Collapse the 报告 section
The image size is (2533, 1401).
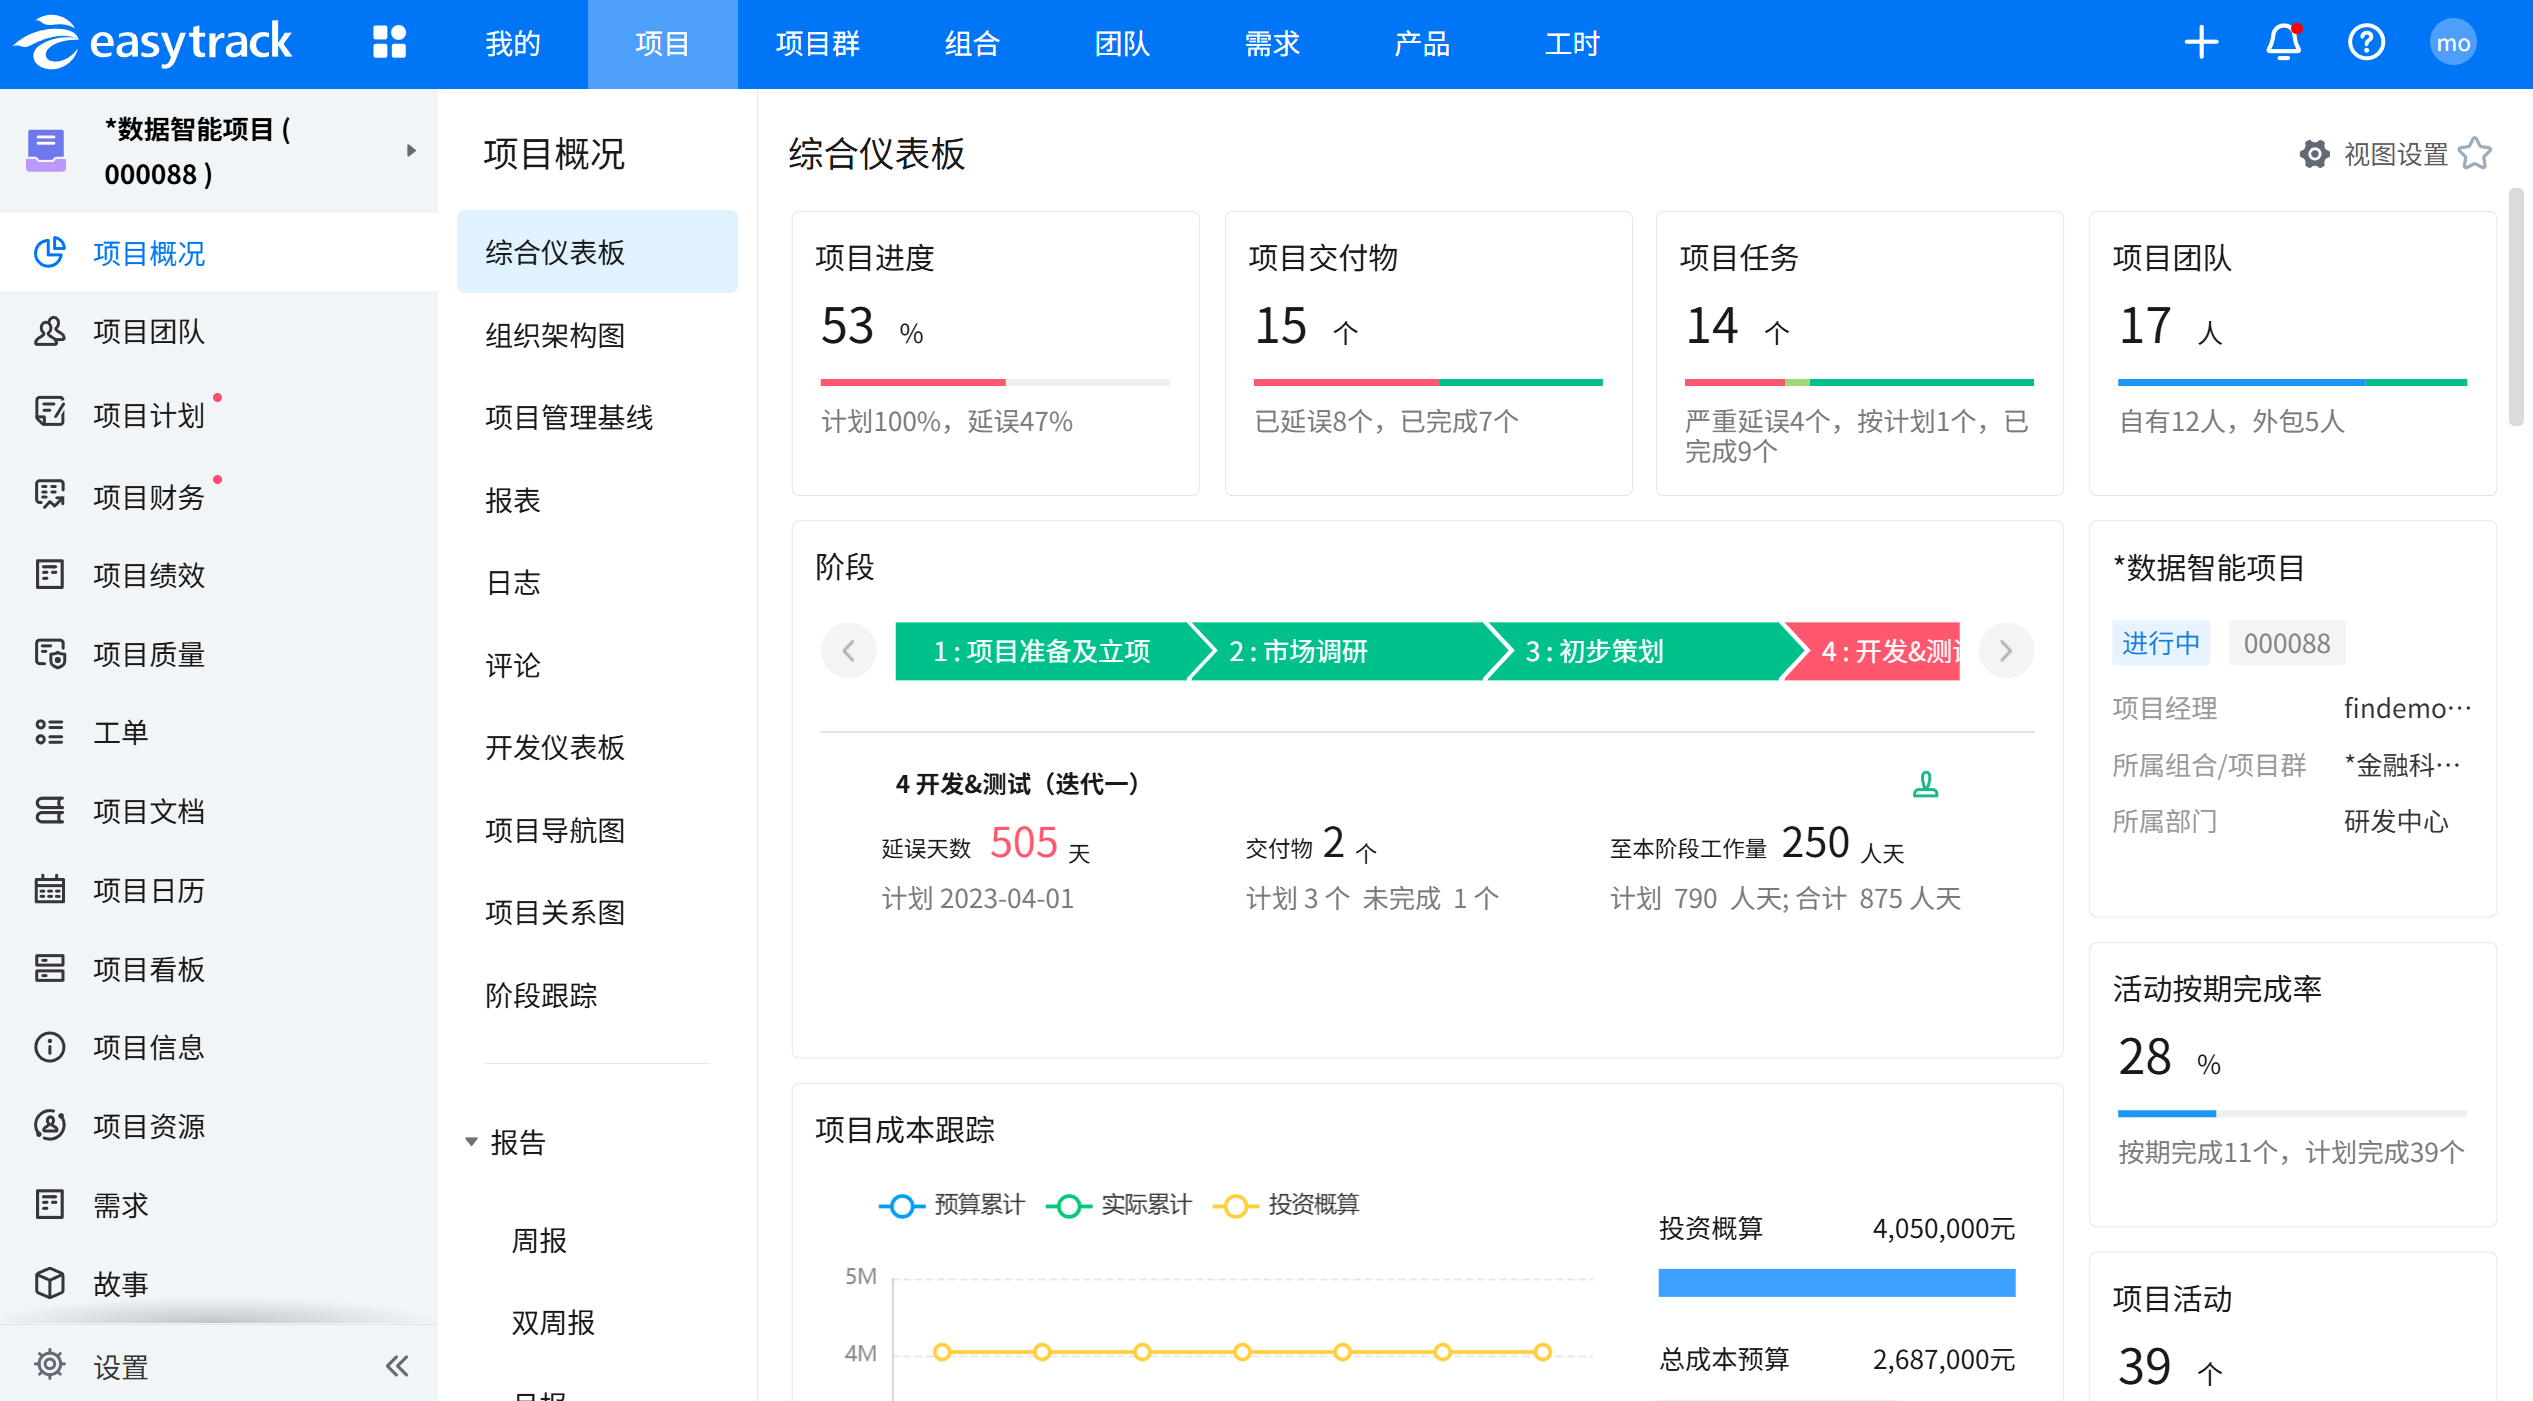(x=471, y=1142)
